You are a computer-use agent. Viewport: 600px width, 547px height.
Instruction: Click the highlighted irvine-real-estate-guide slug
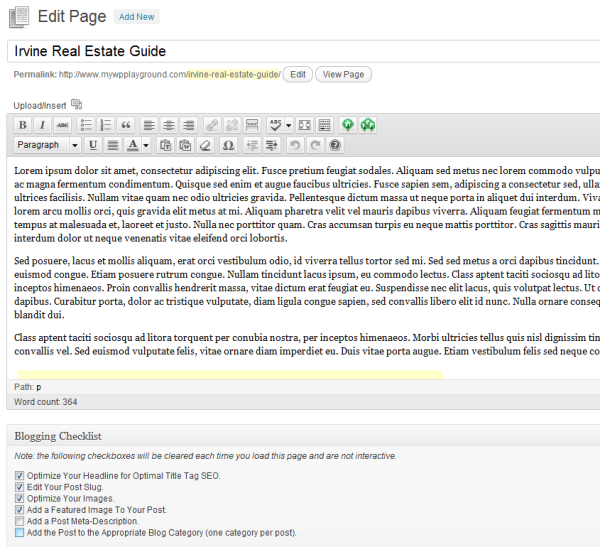pyautogui.click(x=234, y=74)
